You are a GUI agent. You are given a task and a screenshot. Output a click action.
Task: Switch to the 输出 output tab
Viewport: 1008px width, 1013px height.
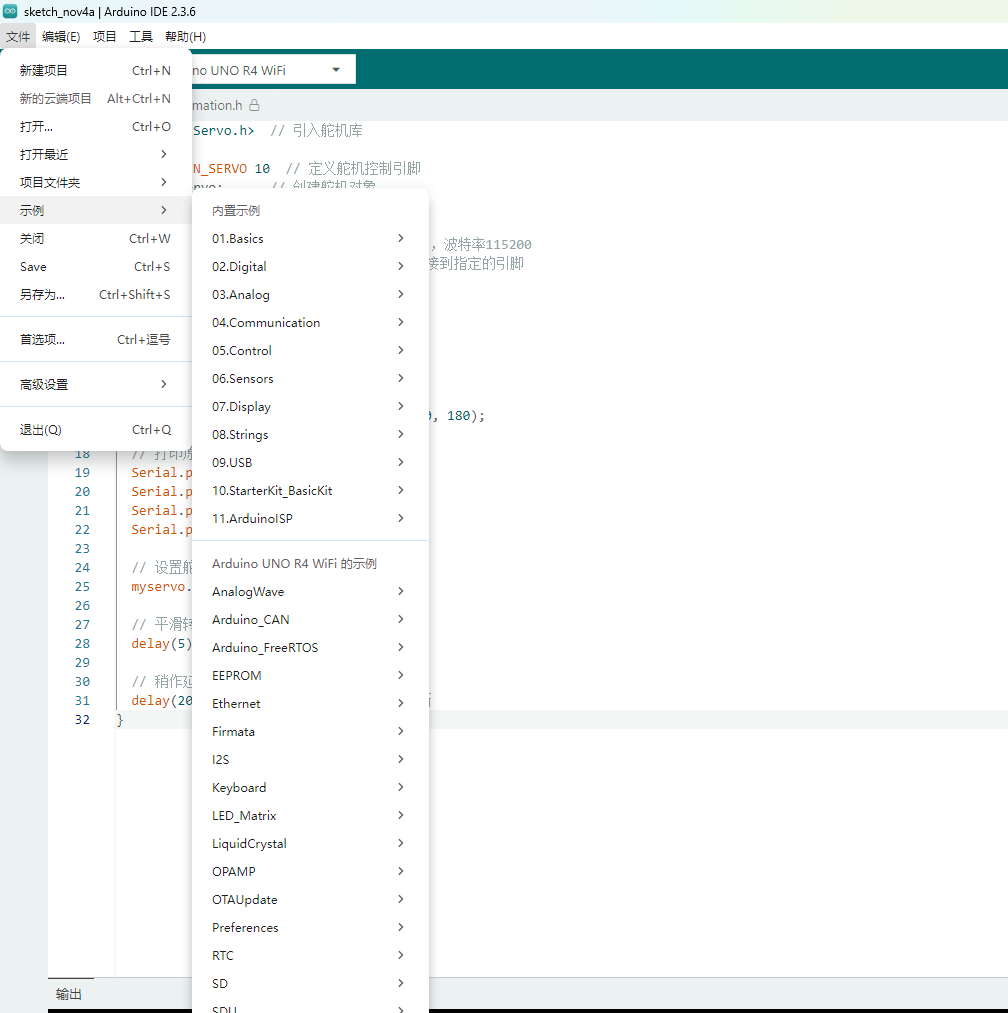click(69, 994)
